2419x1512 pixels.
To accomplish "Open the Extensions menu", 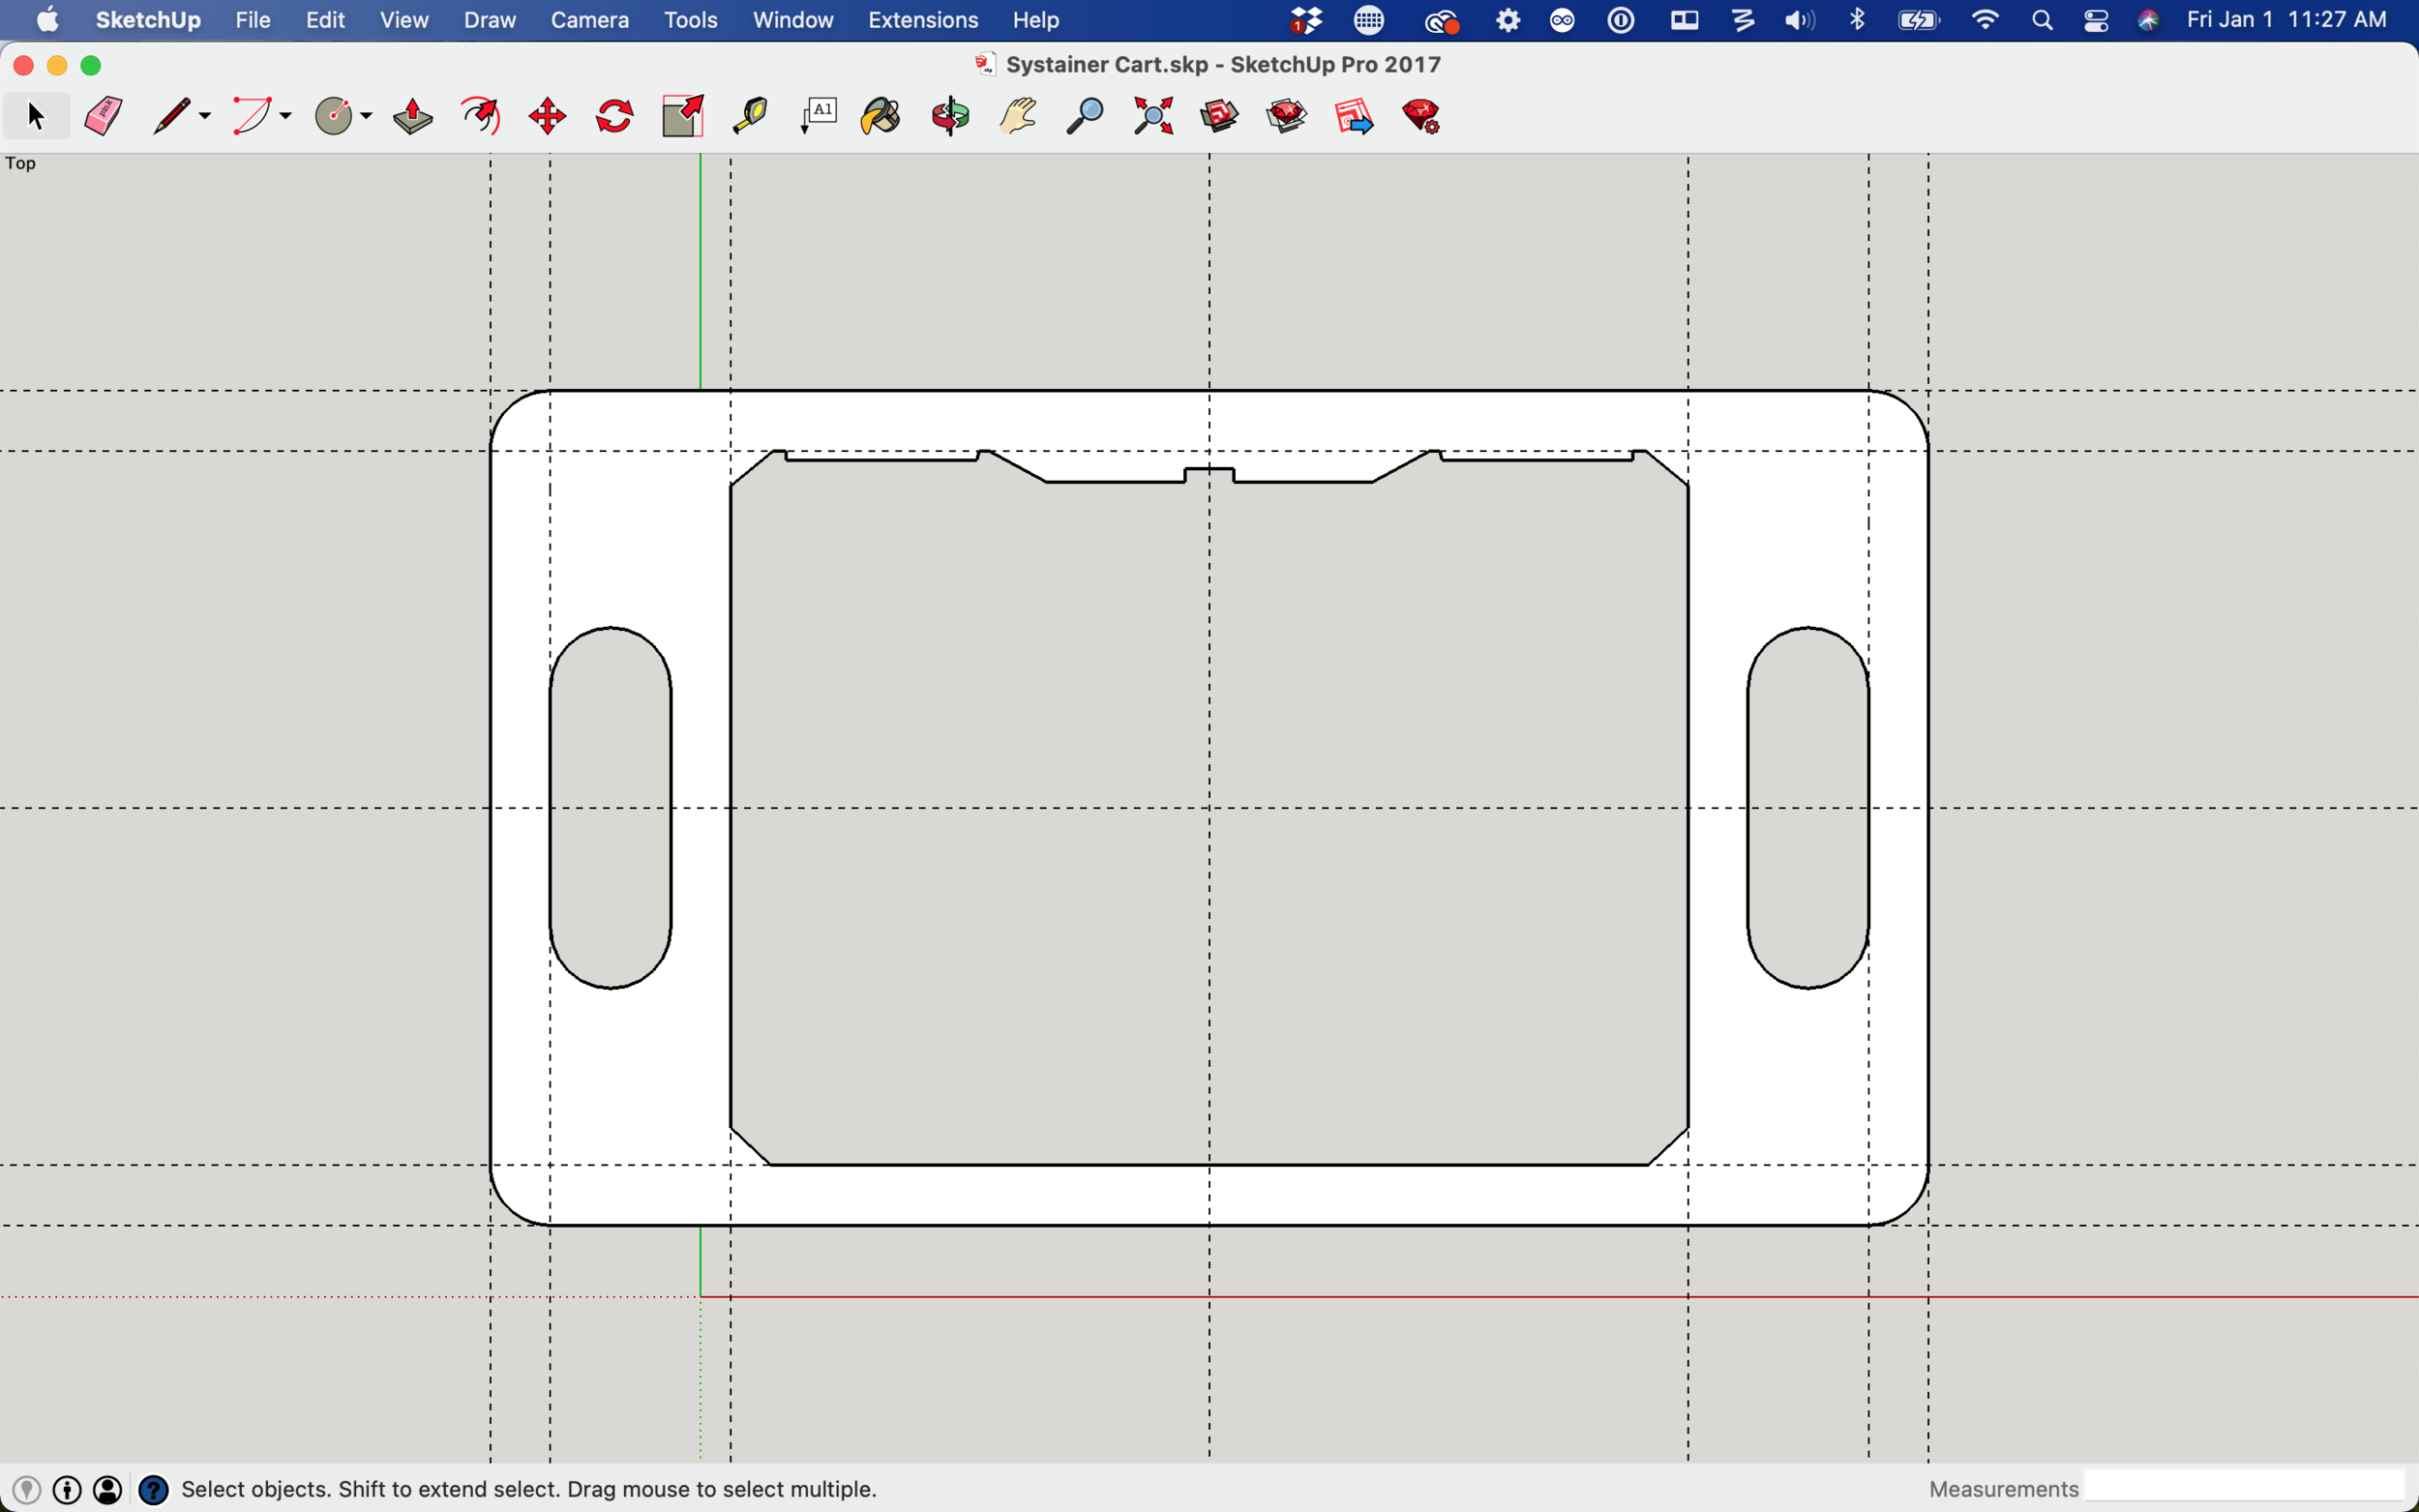I will 922,20.
